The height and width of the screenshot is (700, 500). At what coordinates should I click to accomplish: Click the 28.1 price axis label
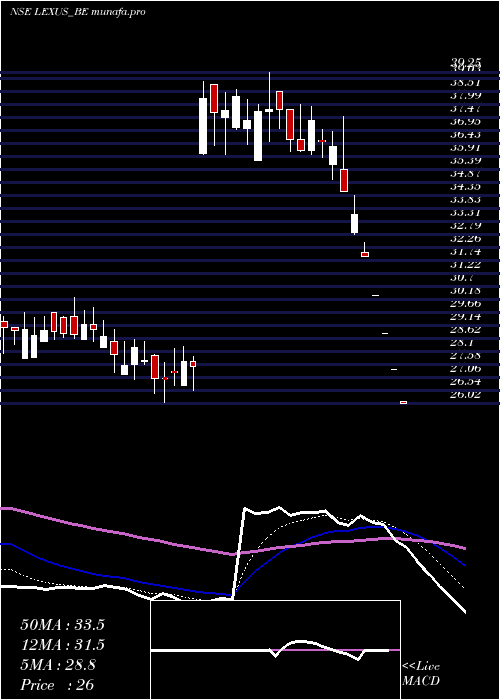462,342
